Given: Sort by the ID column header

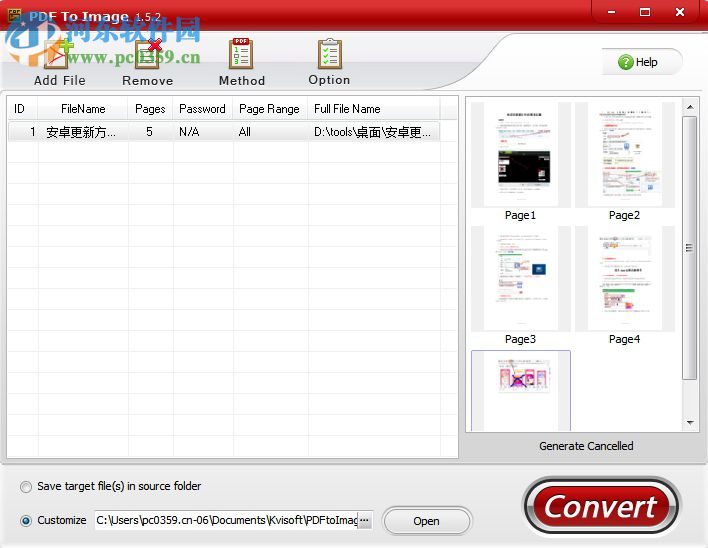Looking at the screenshot, I should pyautogui.click(x=23, y=109).
